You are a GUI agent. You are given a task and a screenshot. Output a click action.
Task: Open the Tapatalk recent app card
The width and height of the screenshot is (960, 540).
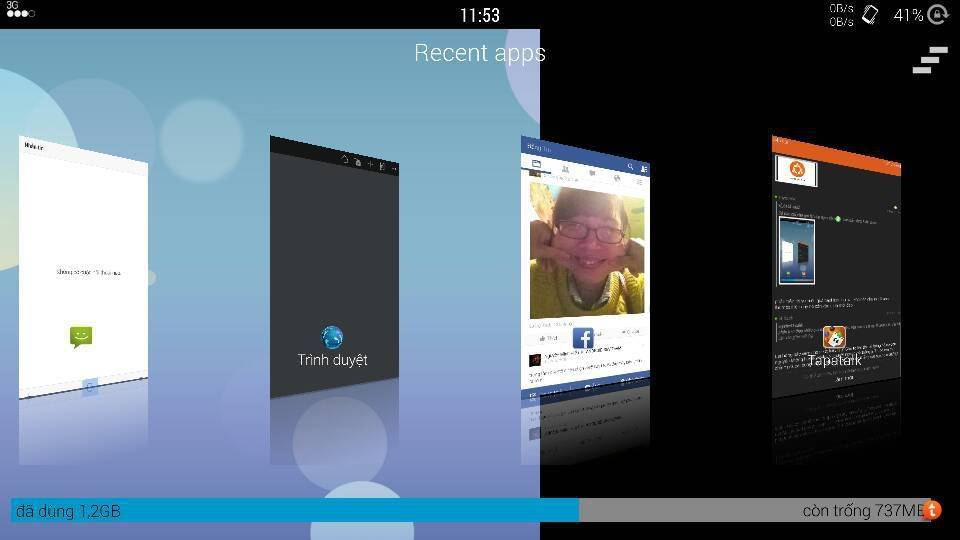tap(836, 250)
